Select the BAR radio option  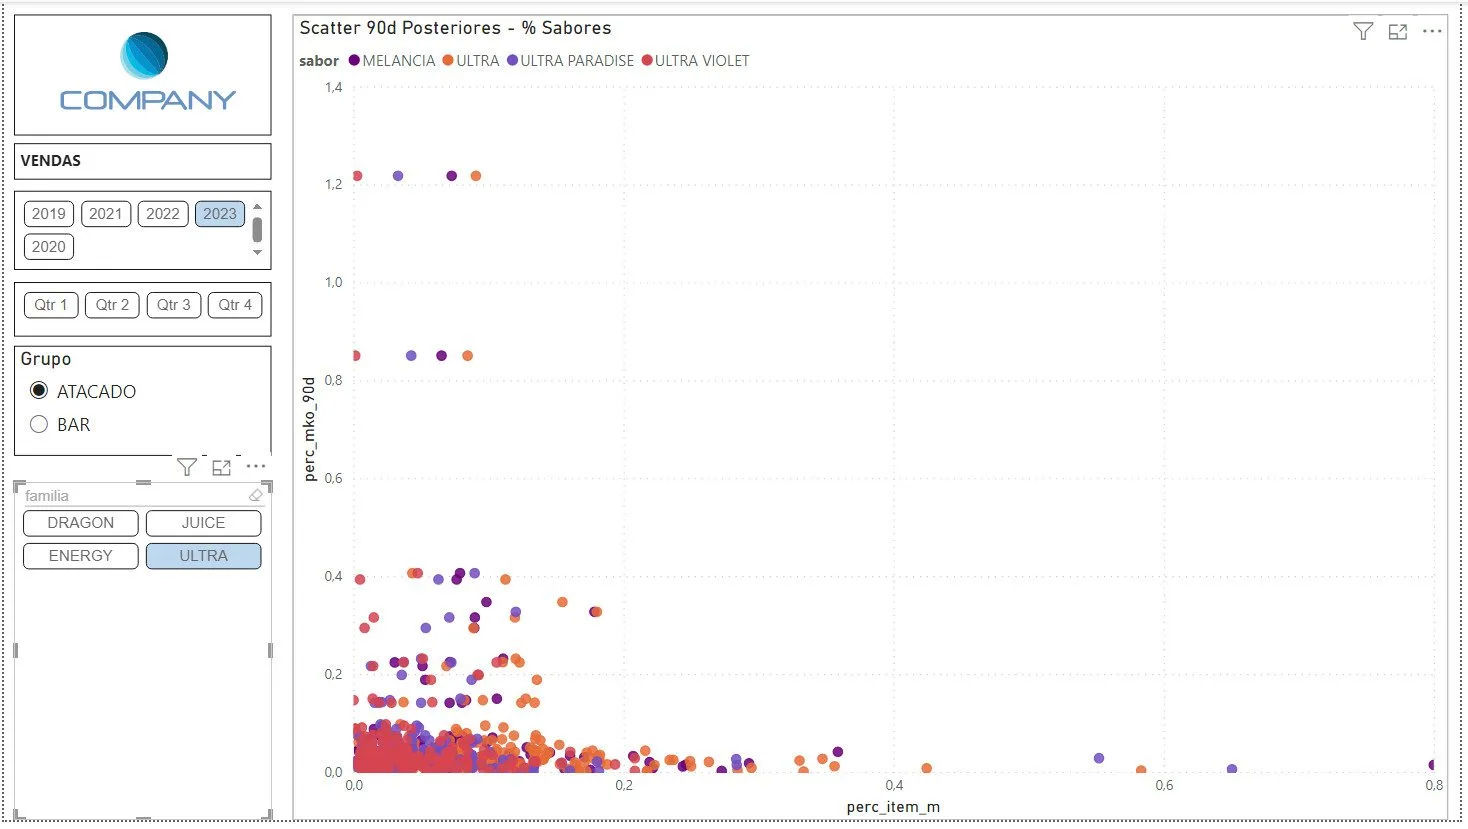[39, 424]
